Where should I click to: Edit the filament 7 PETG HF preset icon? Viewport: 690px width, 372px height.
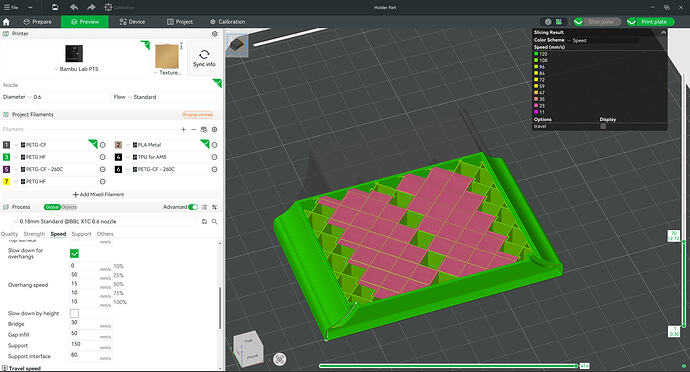coord(103,181)
